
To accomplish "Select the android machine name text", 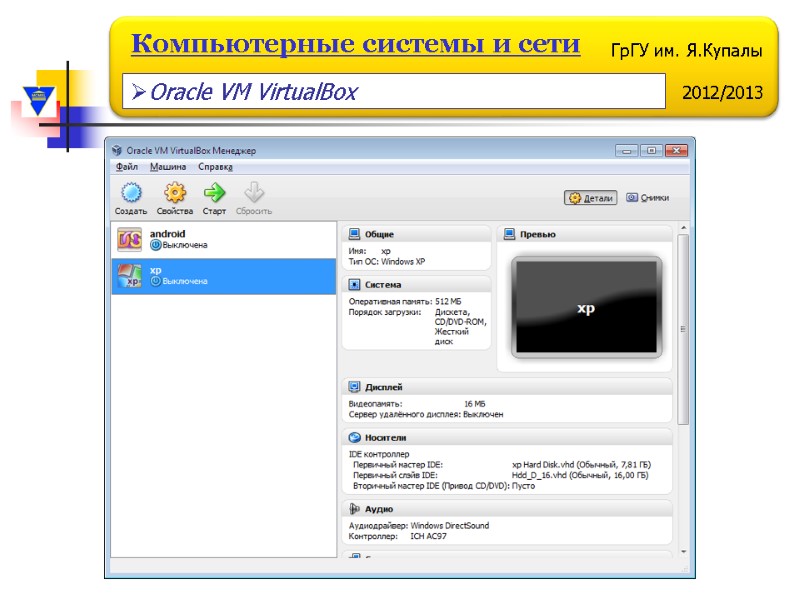I will tap(167, 234).
